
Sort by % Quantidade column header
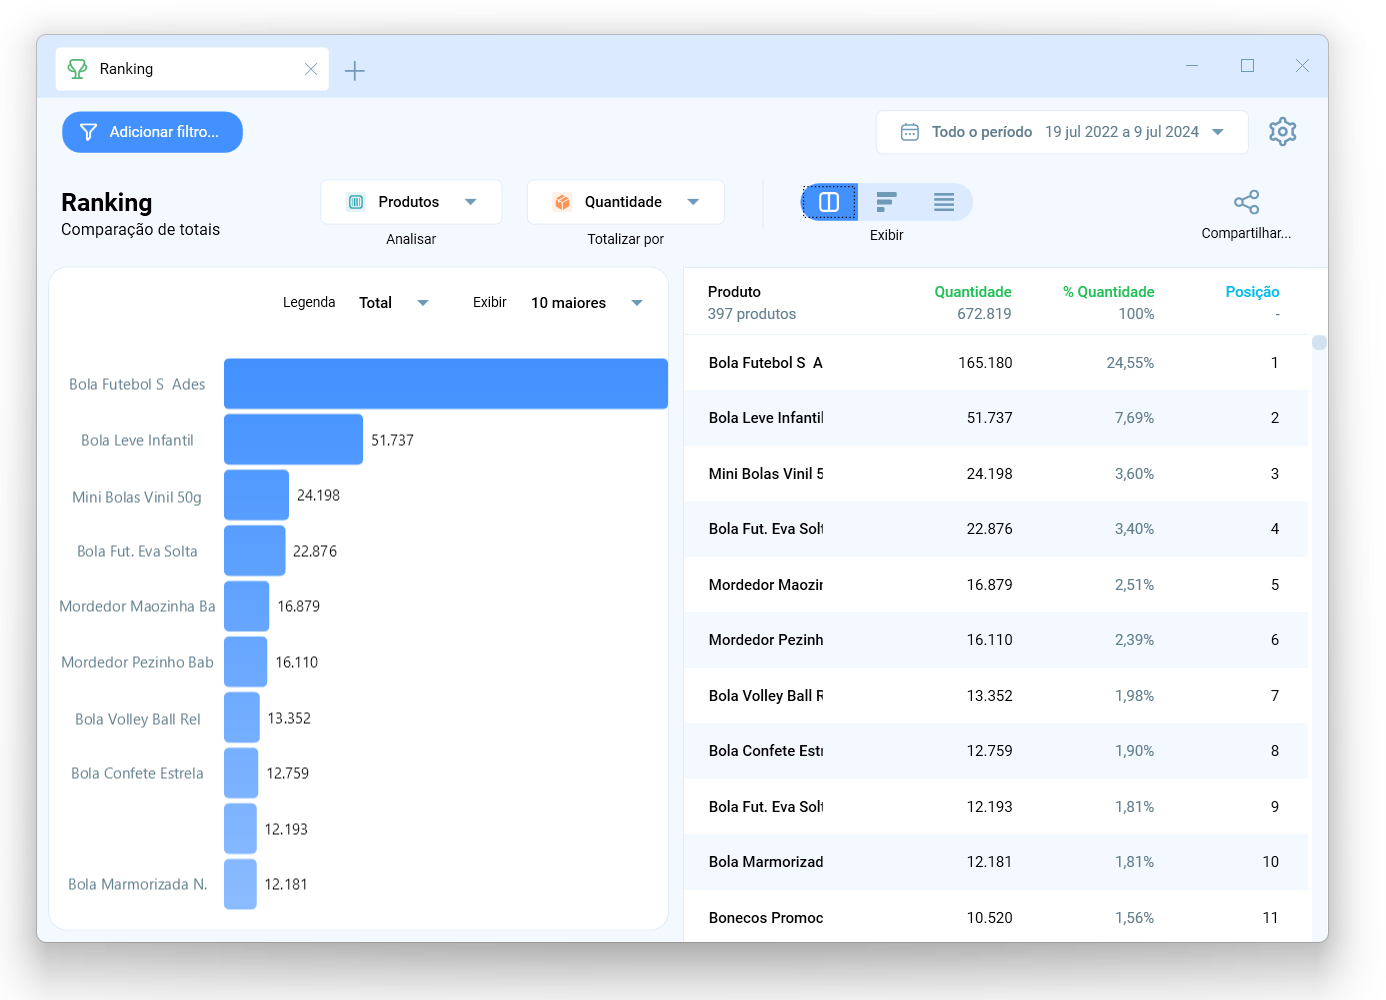tap(1108, 292)
